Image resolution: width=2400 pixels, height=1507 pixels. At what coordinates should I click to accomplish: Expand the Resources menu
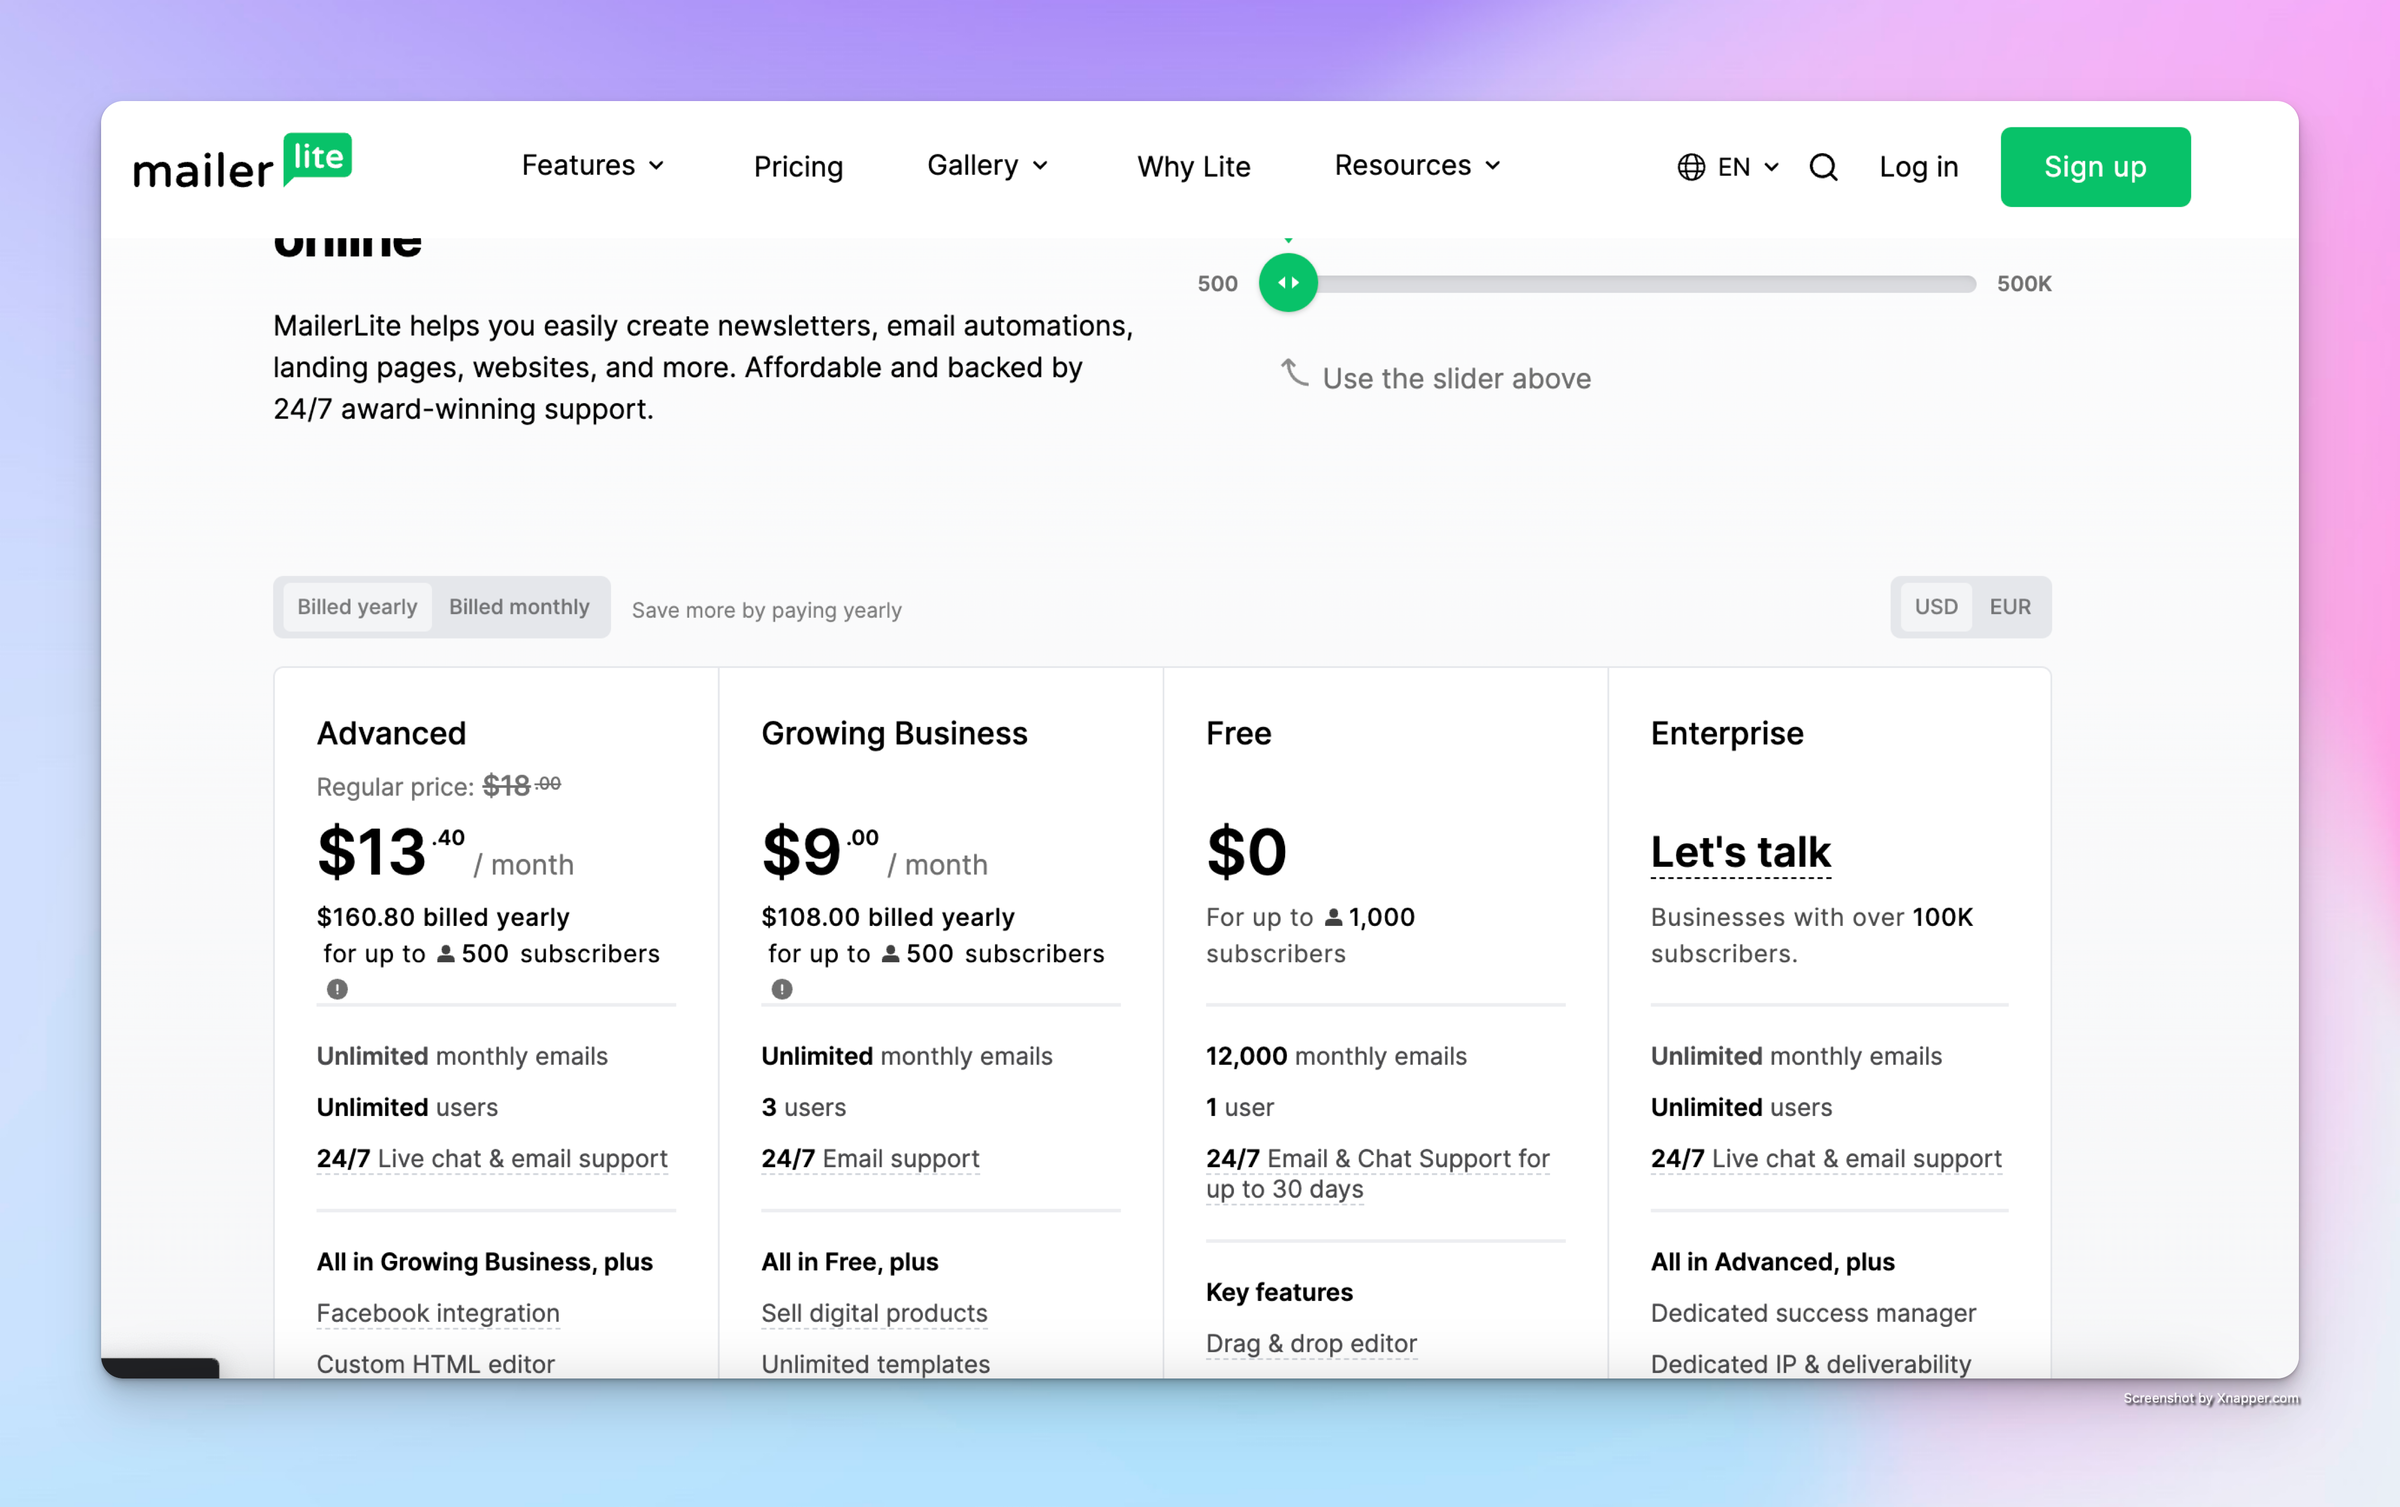click(1417, 165)
